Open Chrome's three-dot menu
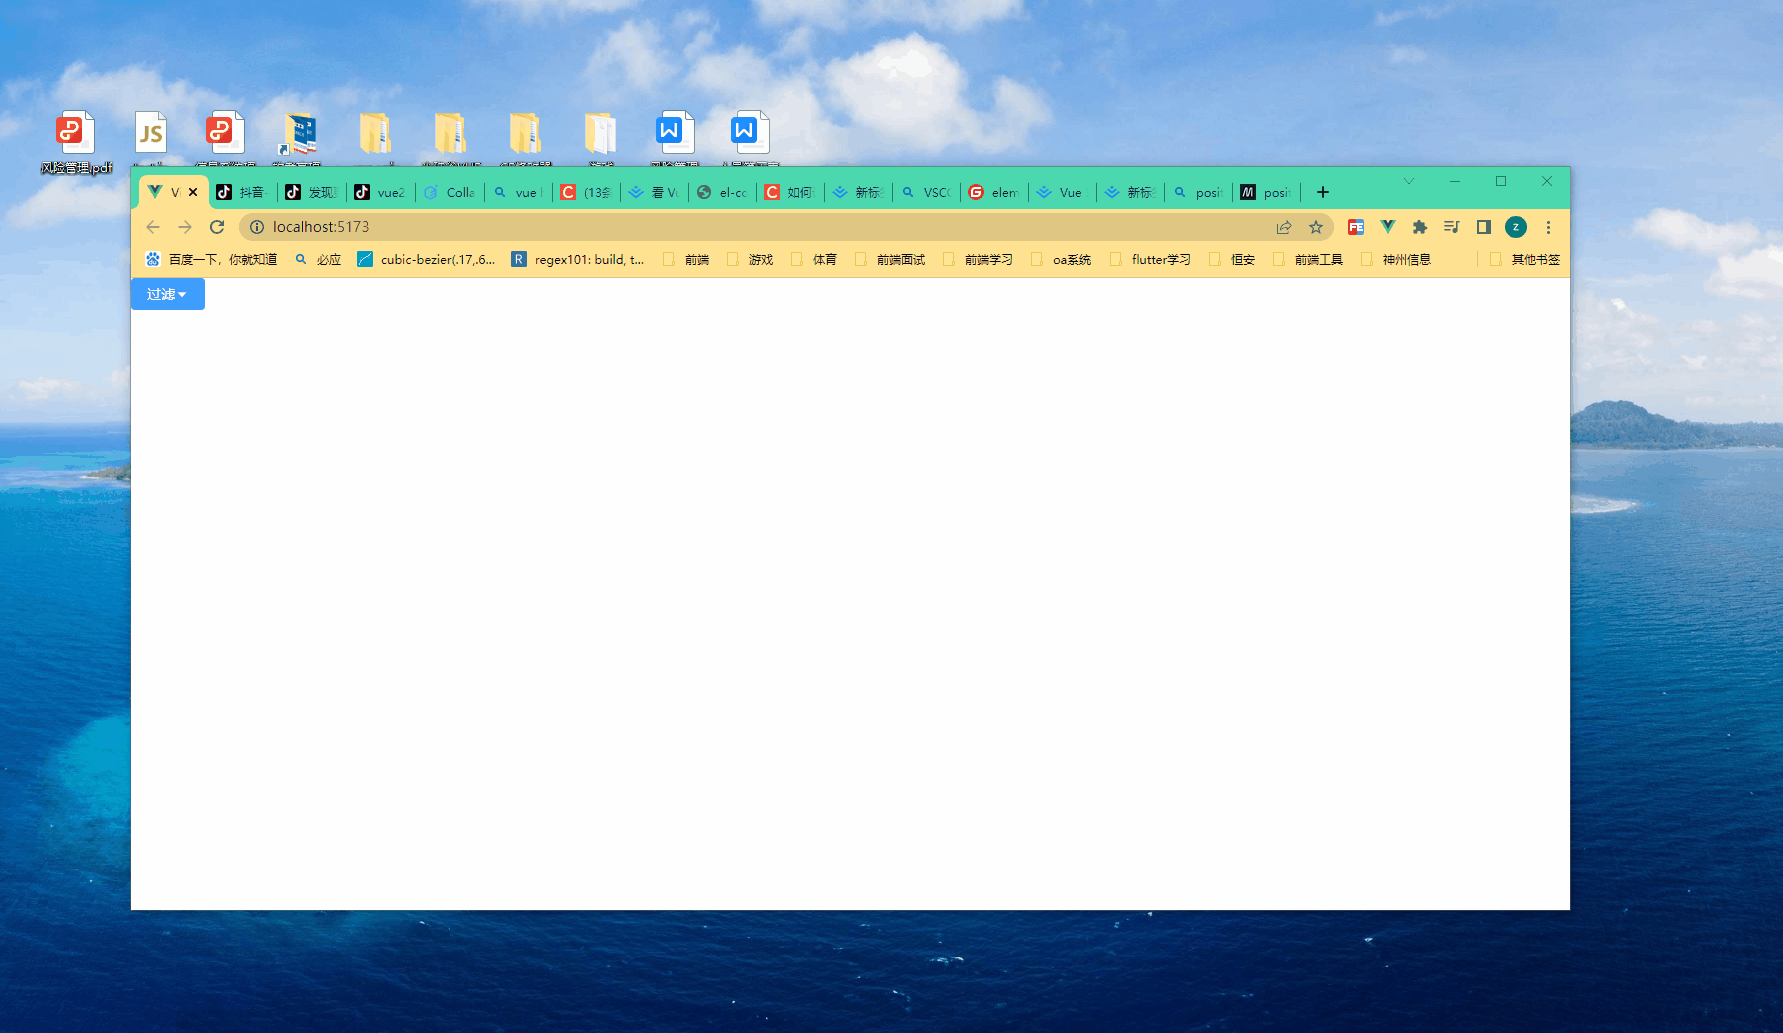This screenshot has width=1783, height=1033. 1548,227
